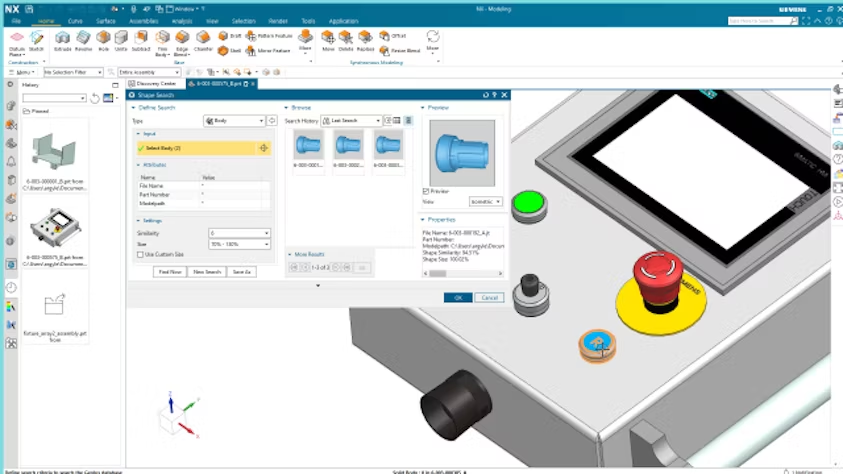Select the Extrude tool in ribbon
Screen dimensions: 843x474
click(x=63, y=39)
